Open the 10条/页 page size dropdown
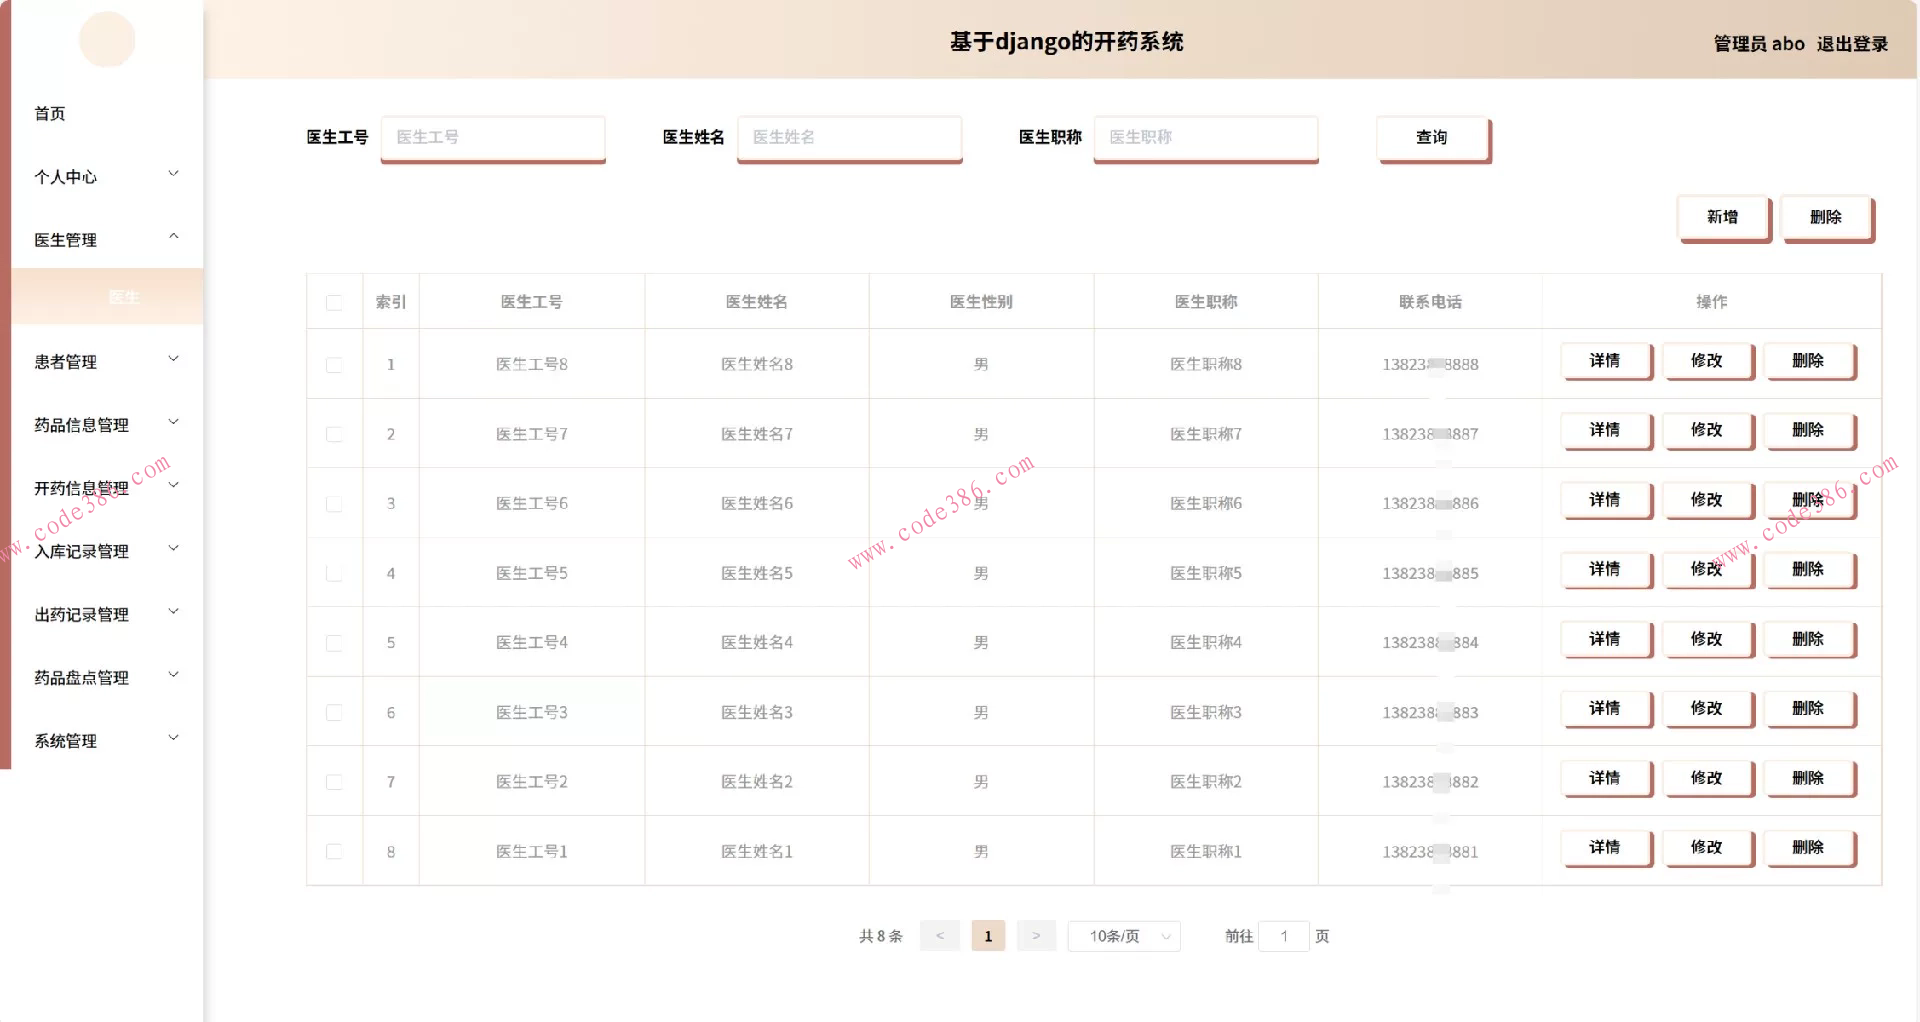 1122,936
